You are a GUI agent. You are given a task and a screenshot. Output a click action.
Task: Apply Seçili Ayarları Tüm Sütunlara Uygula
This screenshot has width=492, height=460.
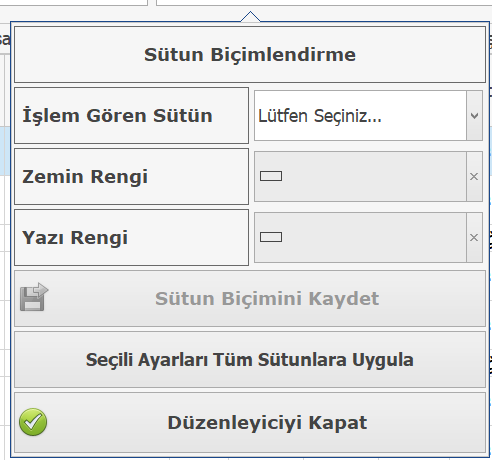[x=250, y=360]
